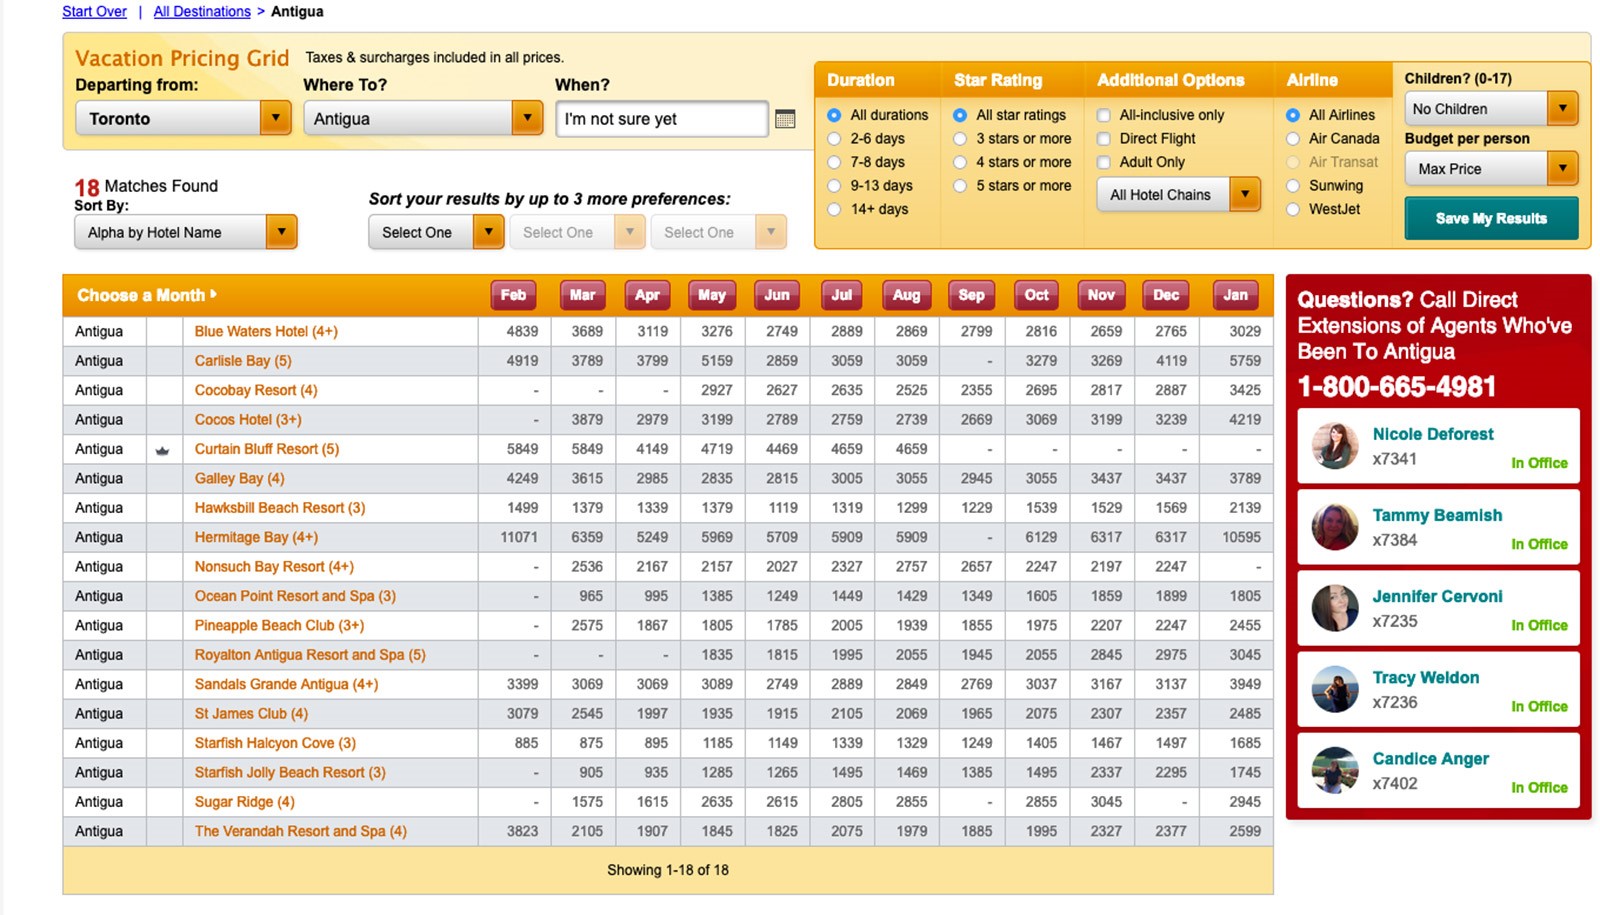Image resolution: width=1600 pixels, height=915 pixels.
Task: Open the calendar date picker icon
Action: point(785,119)
